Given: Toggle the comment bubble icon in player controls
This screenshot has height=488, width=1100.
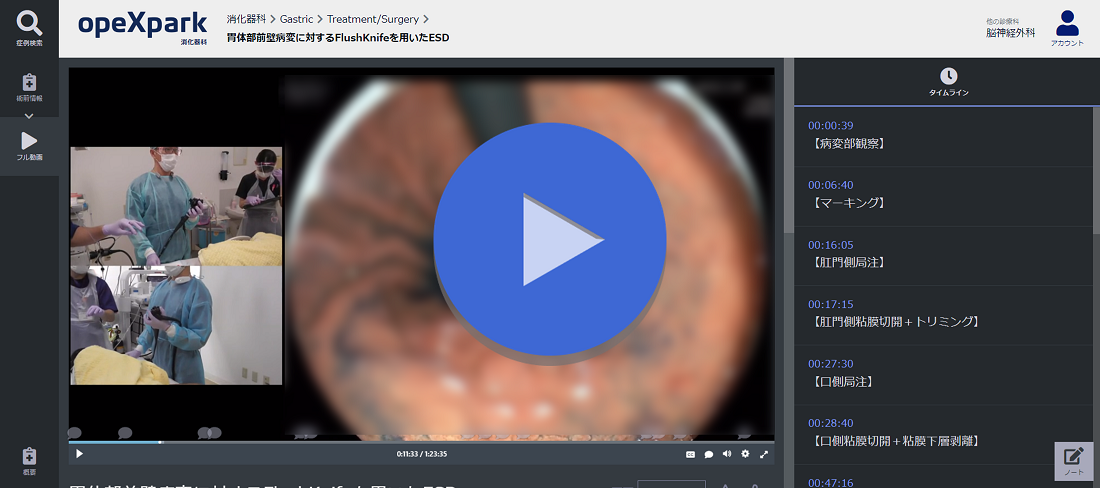Looking at the screenshot, I should [709, 454].
